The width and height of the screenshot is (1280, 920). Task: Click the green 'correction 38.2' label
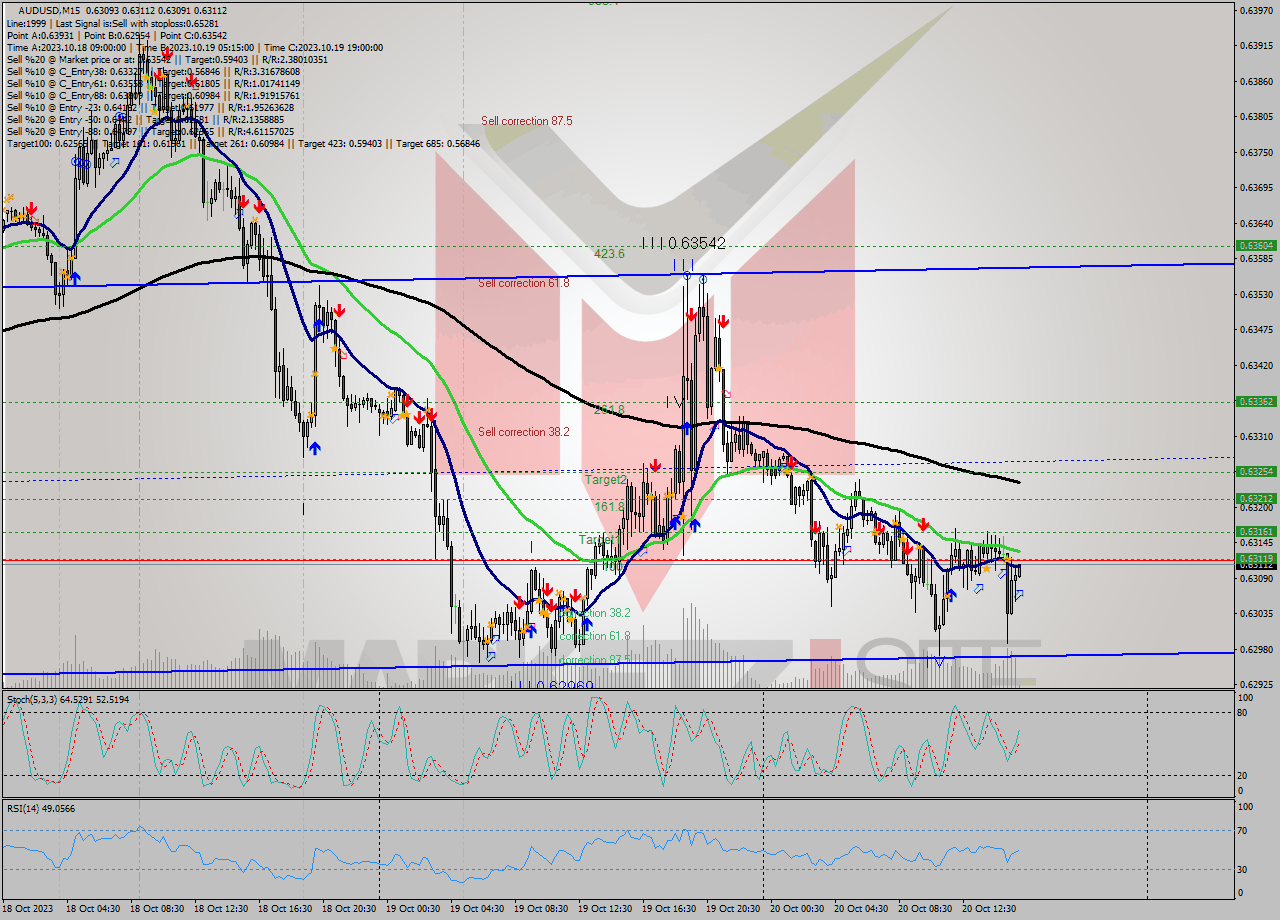coord(595,613)
